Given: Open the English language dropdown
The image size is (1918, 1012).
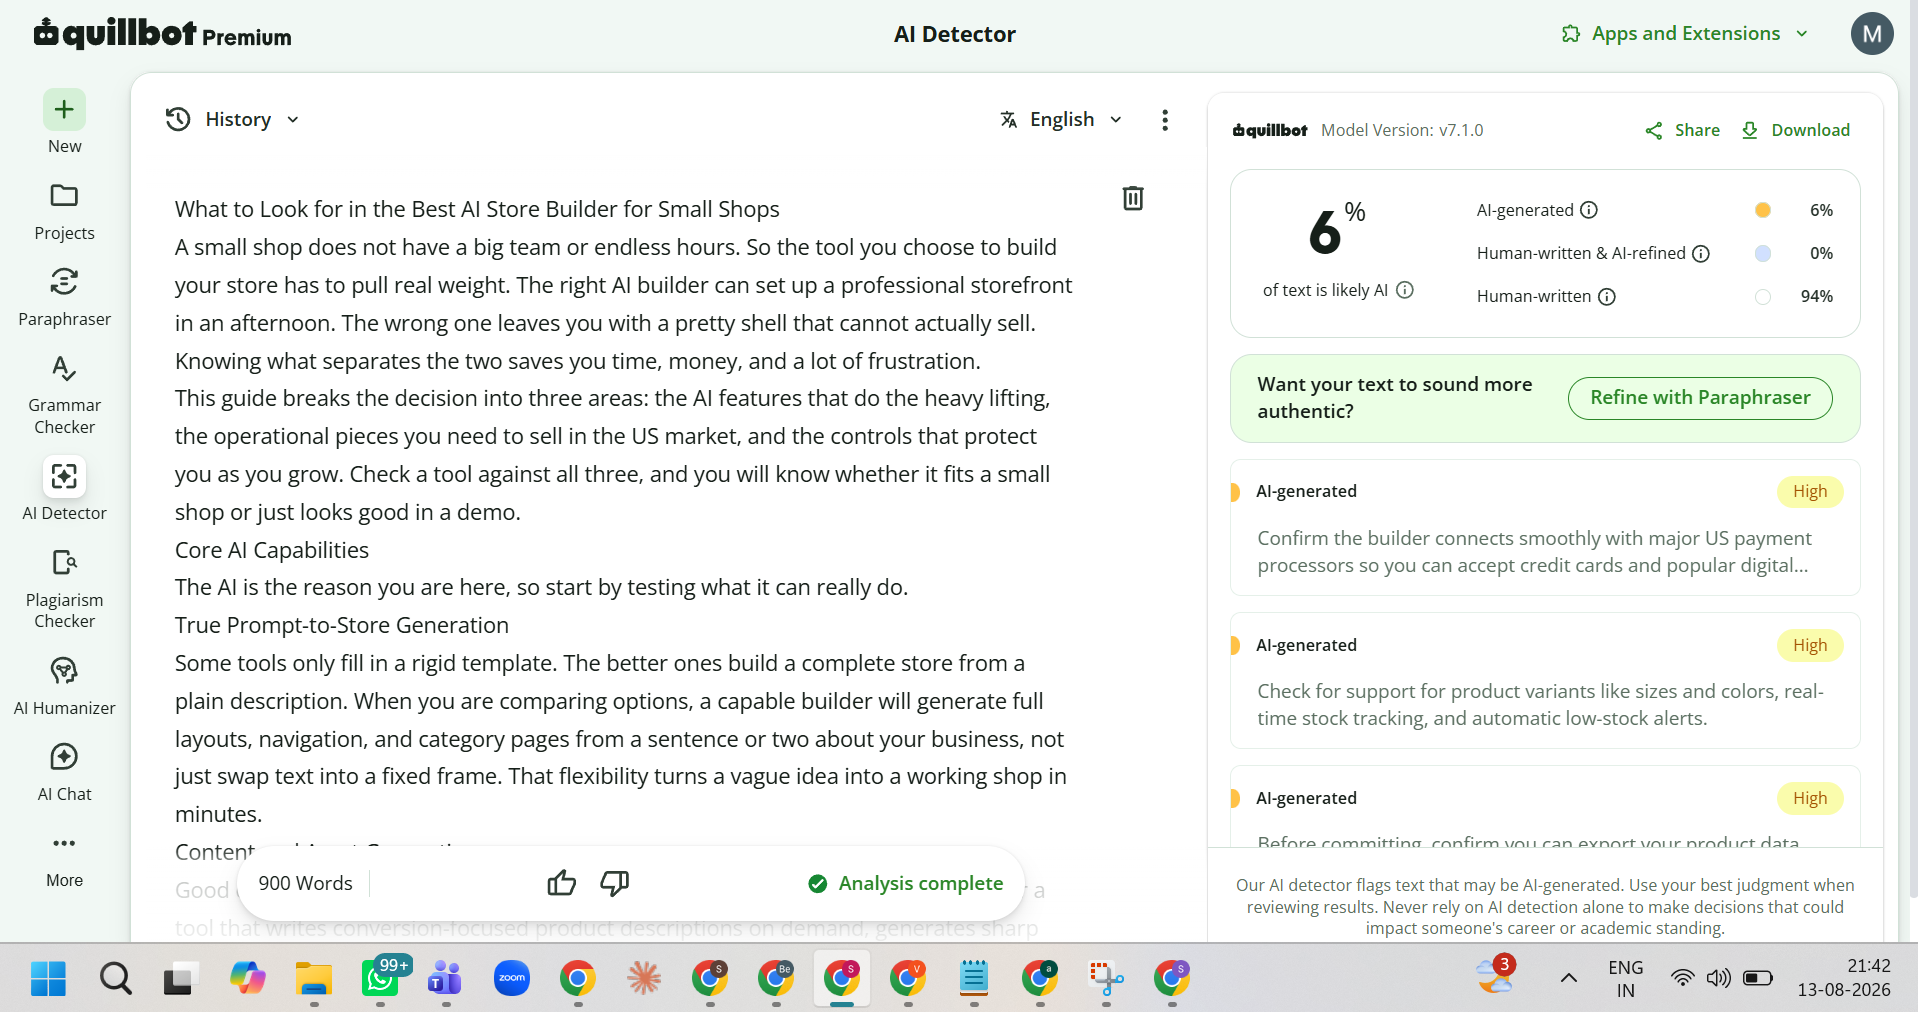Looking at the screenshot, I should [1061, 119].
